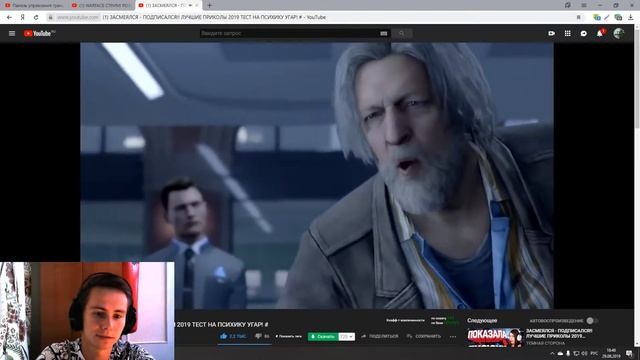Close the active ЗАСМЕЯЛСЯ tab

(x=196, y=5)
